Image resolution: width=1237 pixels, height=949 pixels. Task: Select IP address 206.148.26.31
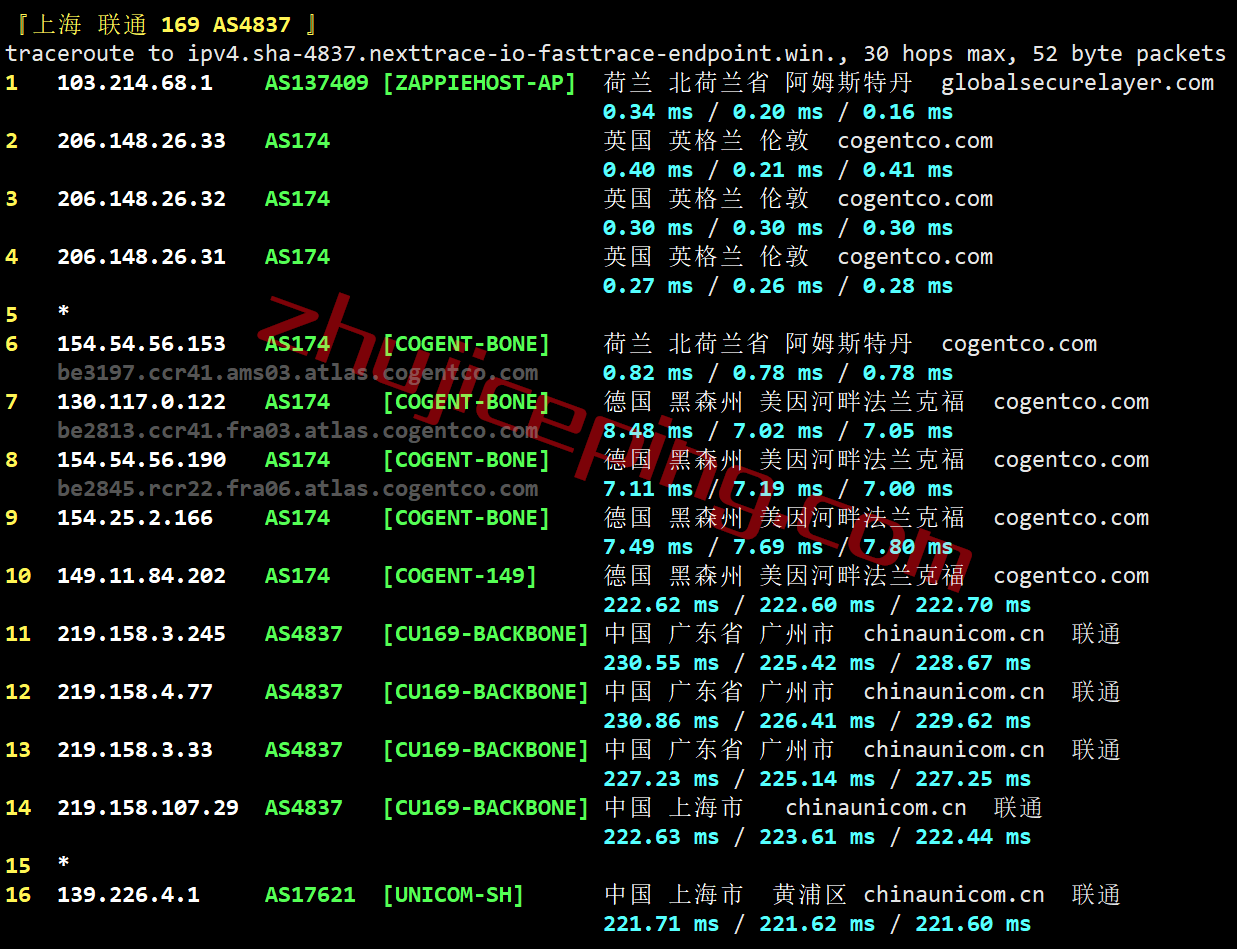141,257
